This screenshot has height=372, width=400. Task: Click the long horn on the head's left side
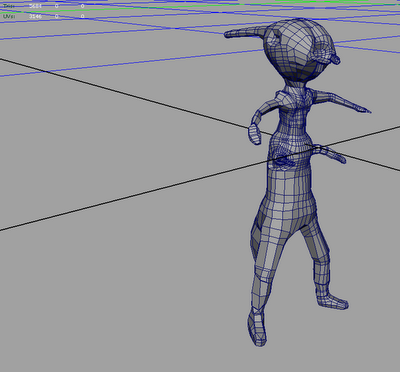243,32
